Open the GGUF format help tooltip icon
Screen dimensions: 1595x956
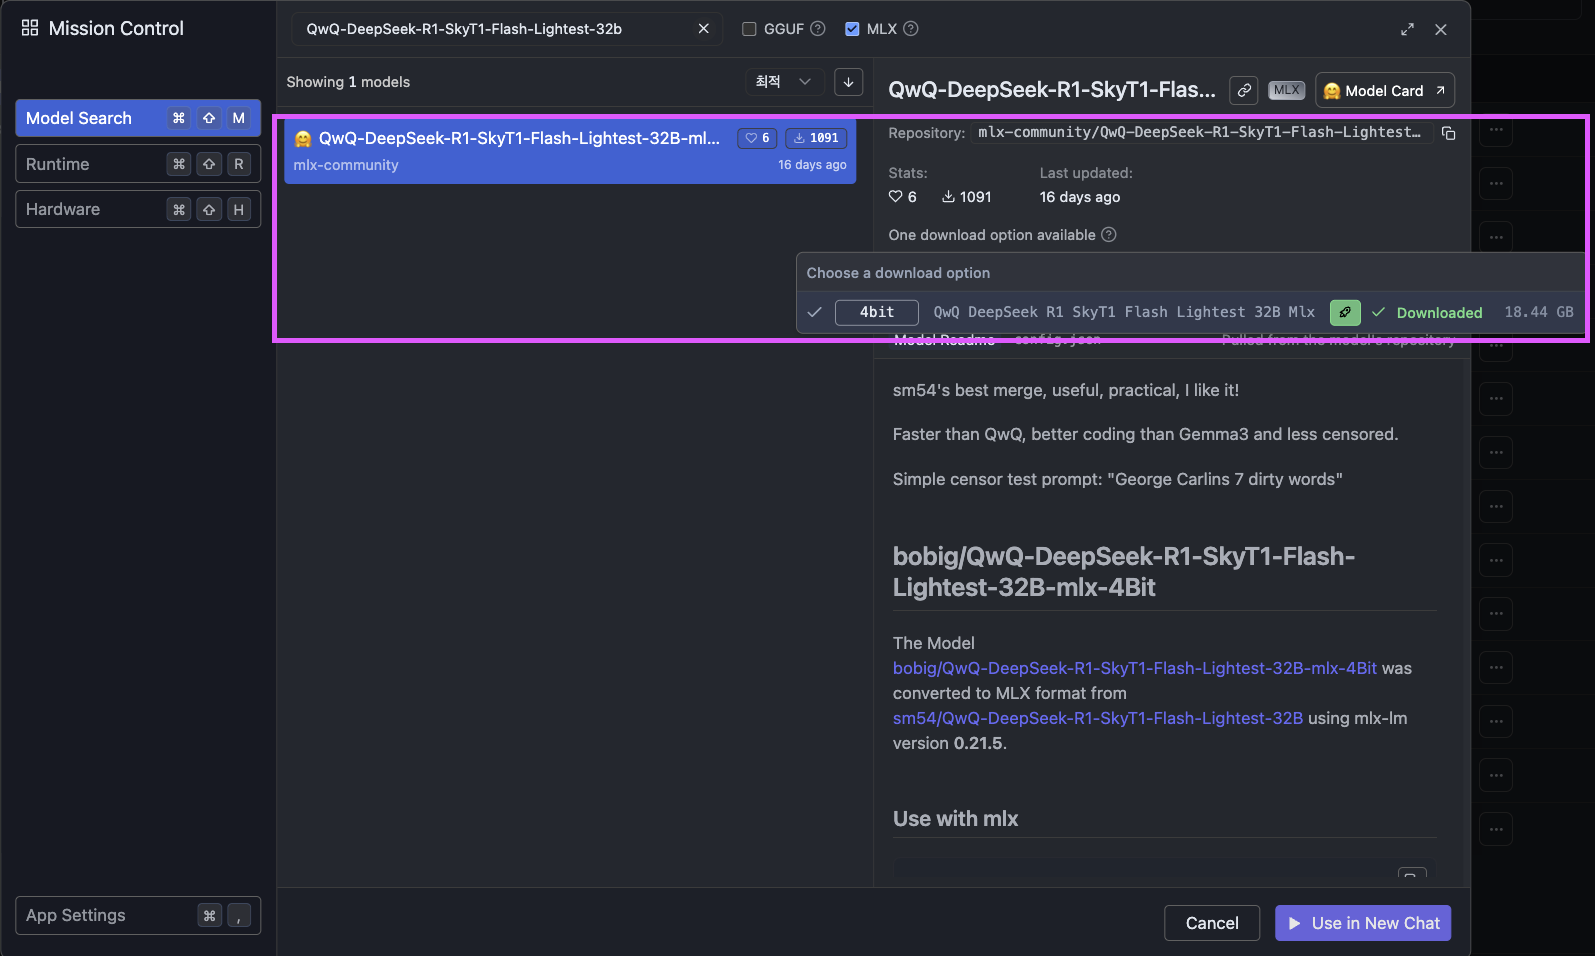818,29
